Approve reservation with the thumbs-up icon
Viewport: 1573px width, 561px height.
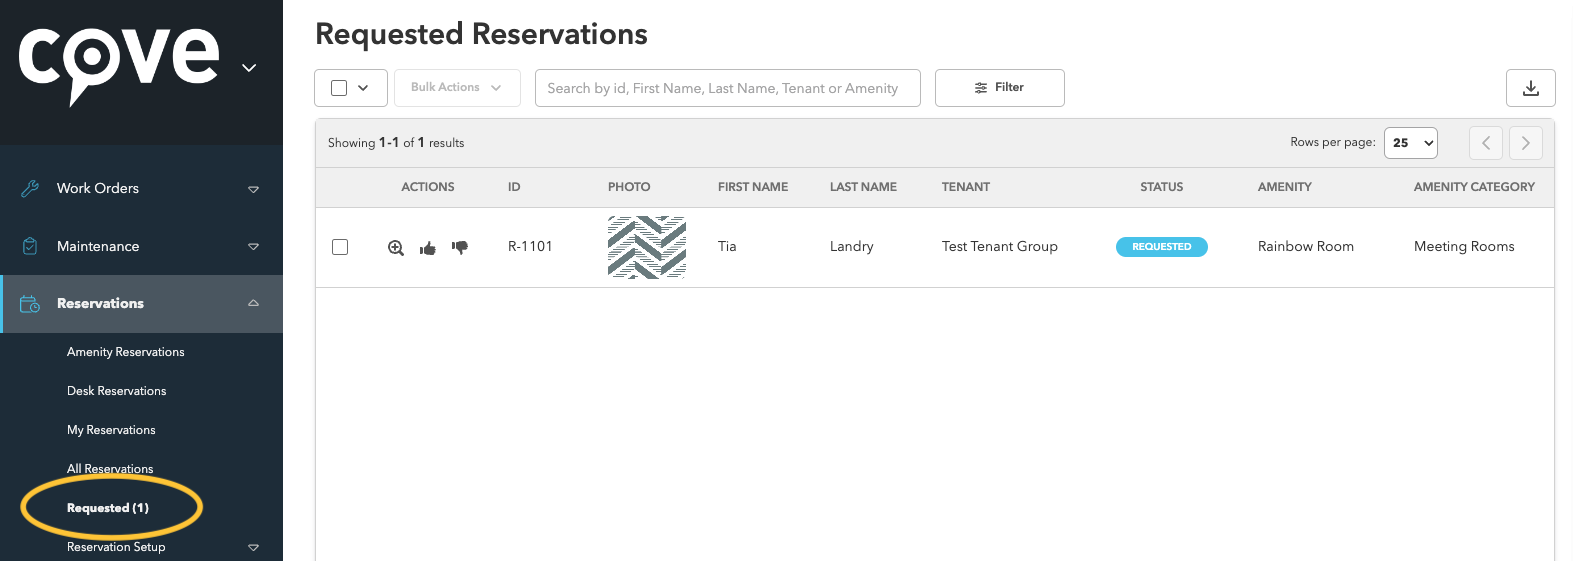(x=428, y=248)
